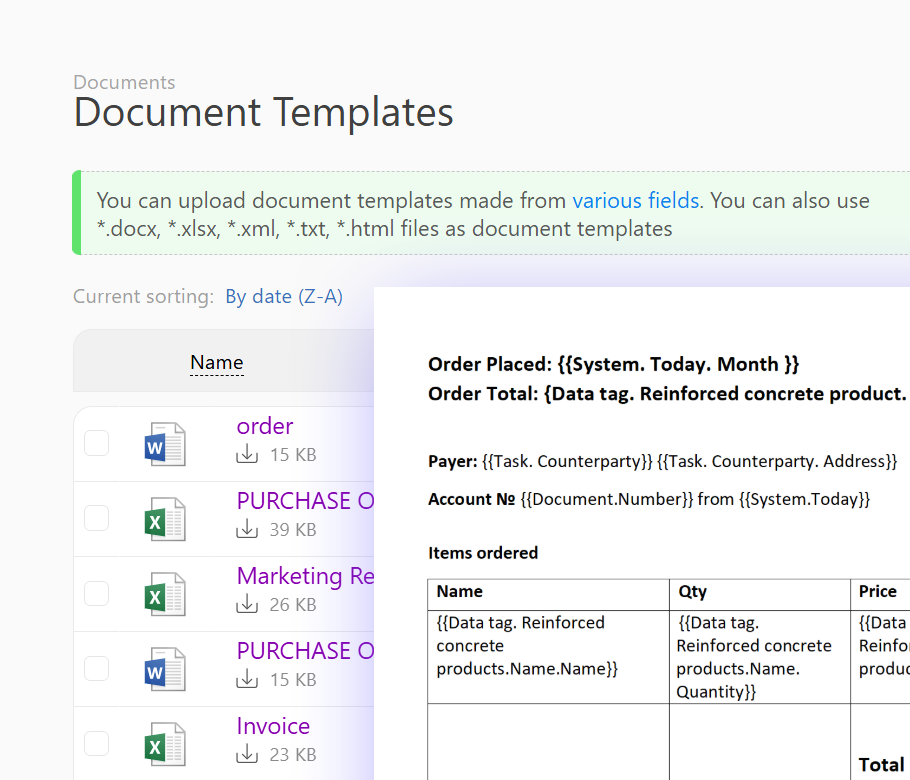Click the 15 KB size under order
910x780 pixels.
(x=293, y=454)
